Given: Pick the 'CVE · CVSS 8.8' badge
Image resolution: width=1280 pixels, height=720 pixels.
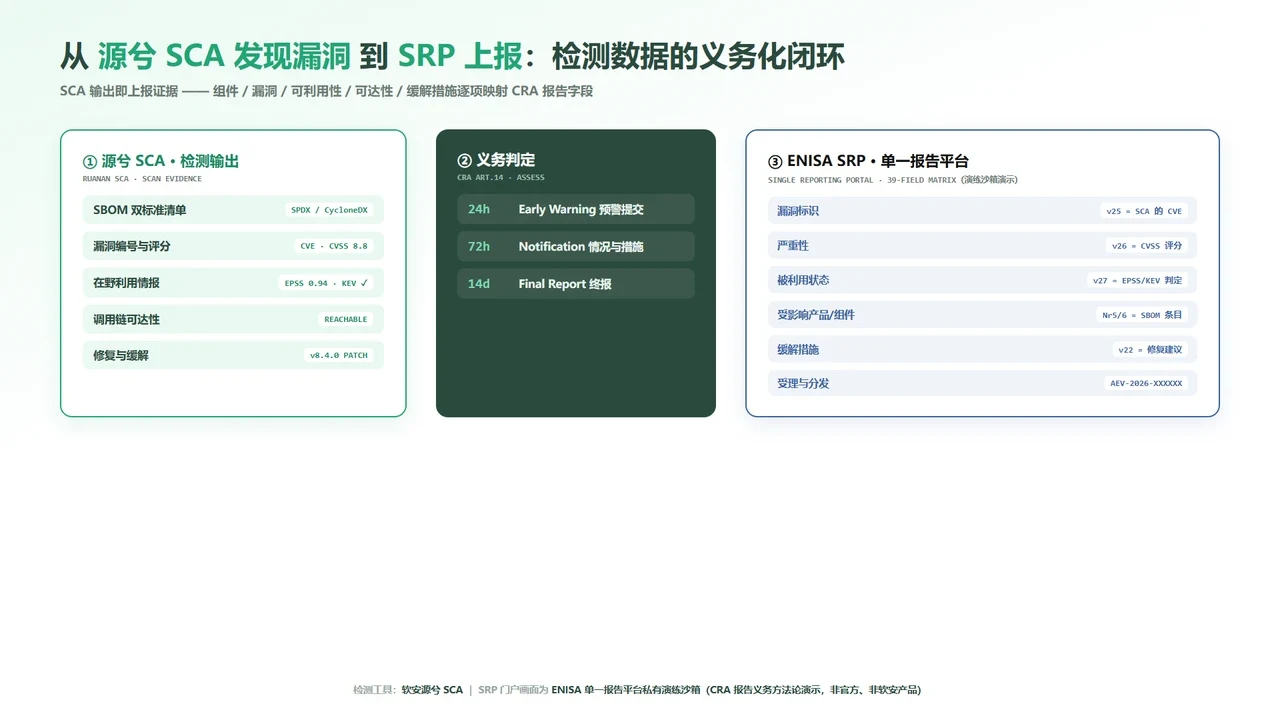Looking at the screenshot, I should [334, 246].
